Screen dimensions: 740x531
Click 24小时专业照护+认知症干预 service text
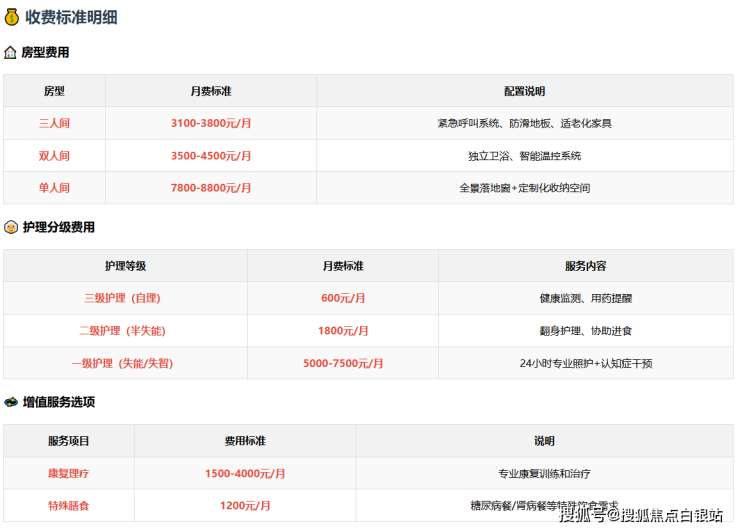(586, 363)
